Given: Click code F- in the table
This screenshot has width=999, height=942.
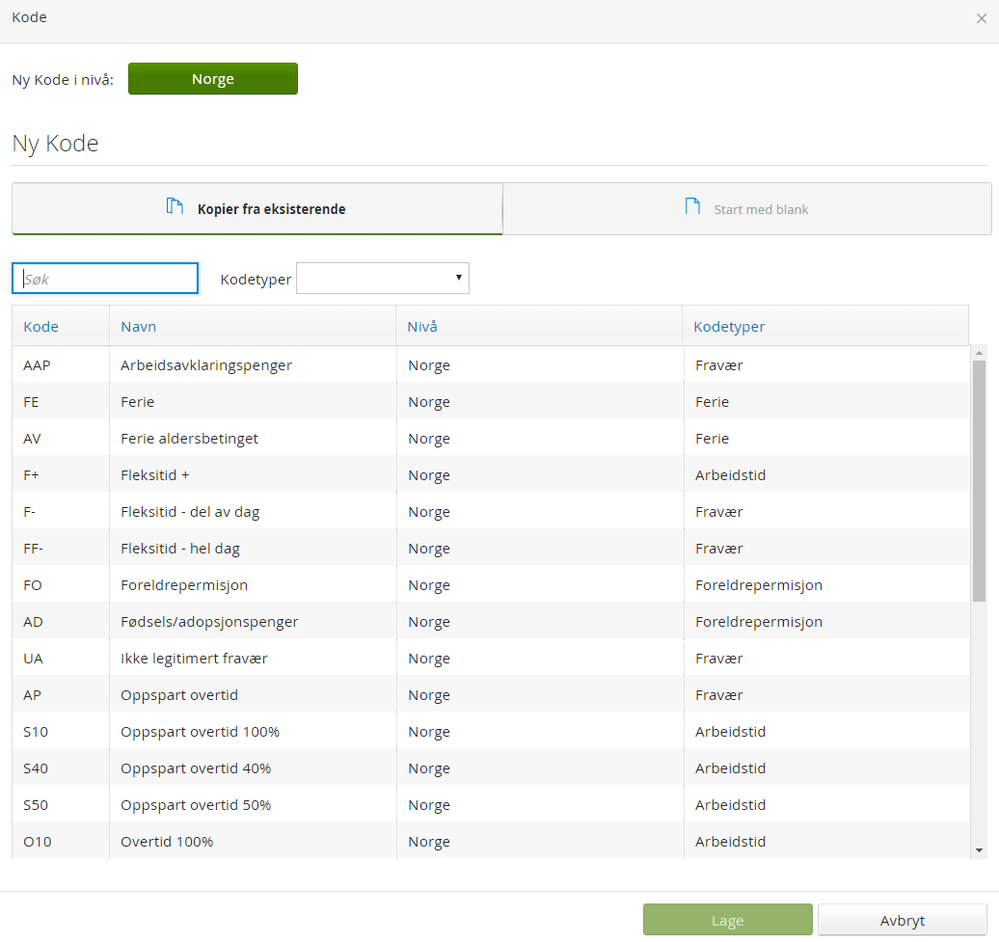Looking at the screenshot, I should [x=29, y=511].
